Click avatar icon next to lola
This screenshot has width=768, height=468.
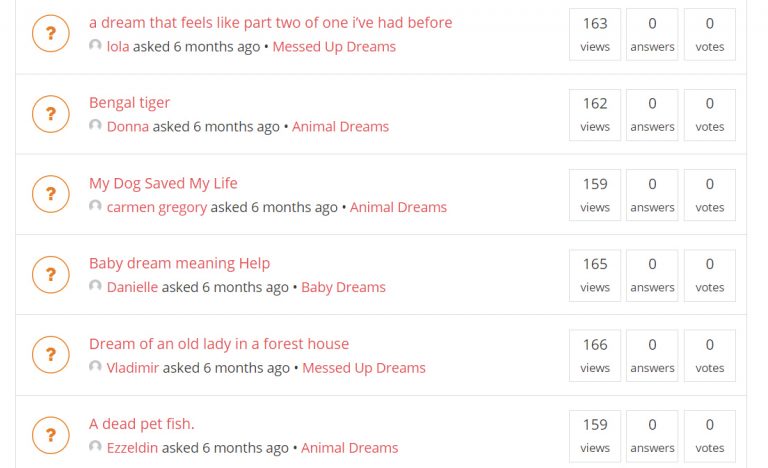(x=95, y=46)
